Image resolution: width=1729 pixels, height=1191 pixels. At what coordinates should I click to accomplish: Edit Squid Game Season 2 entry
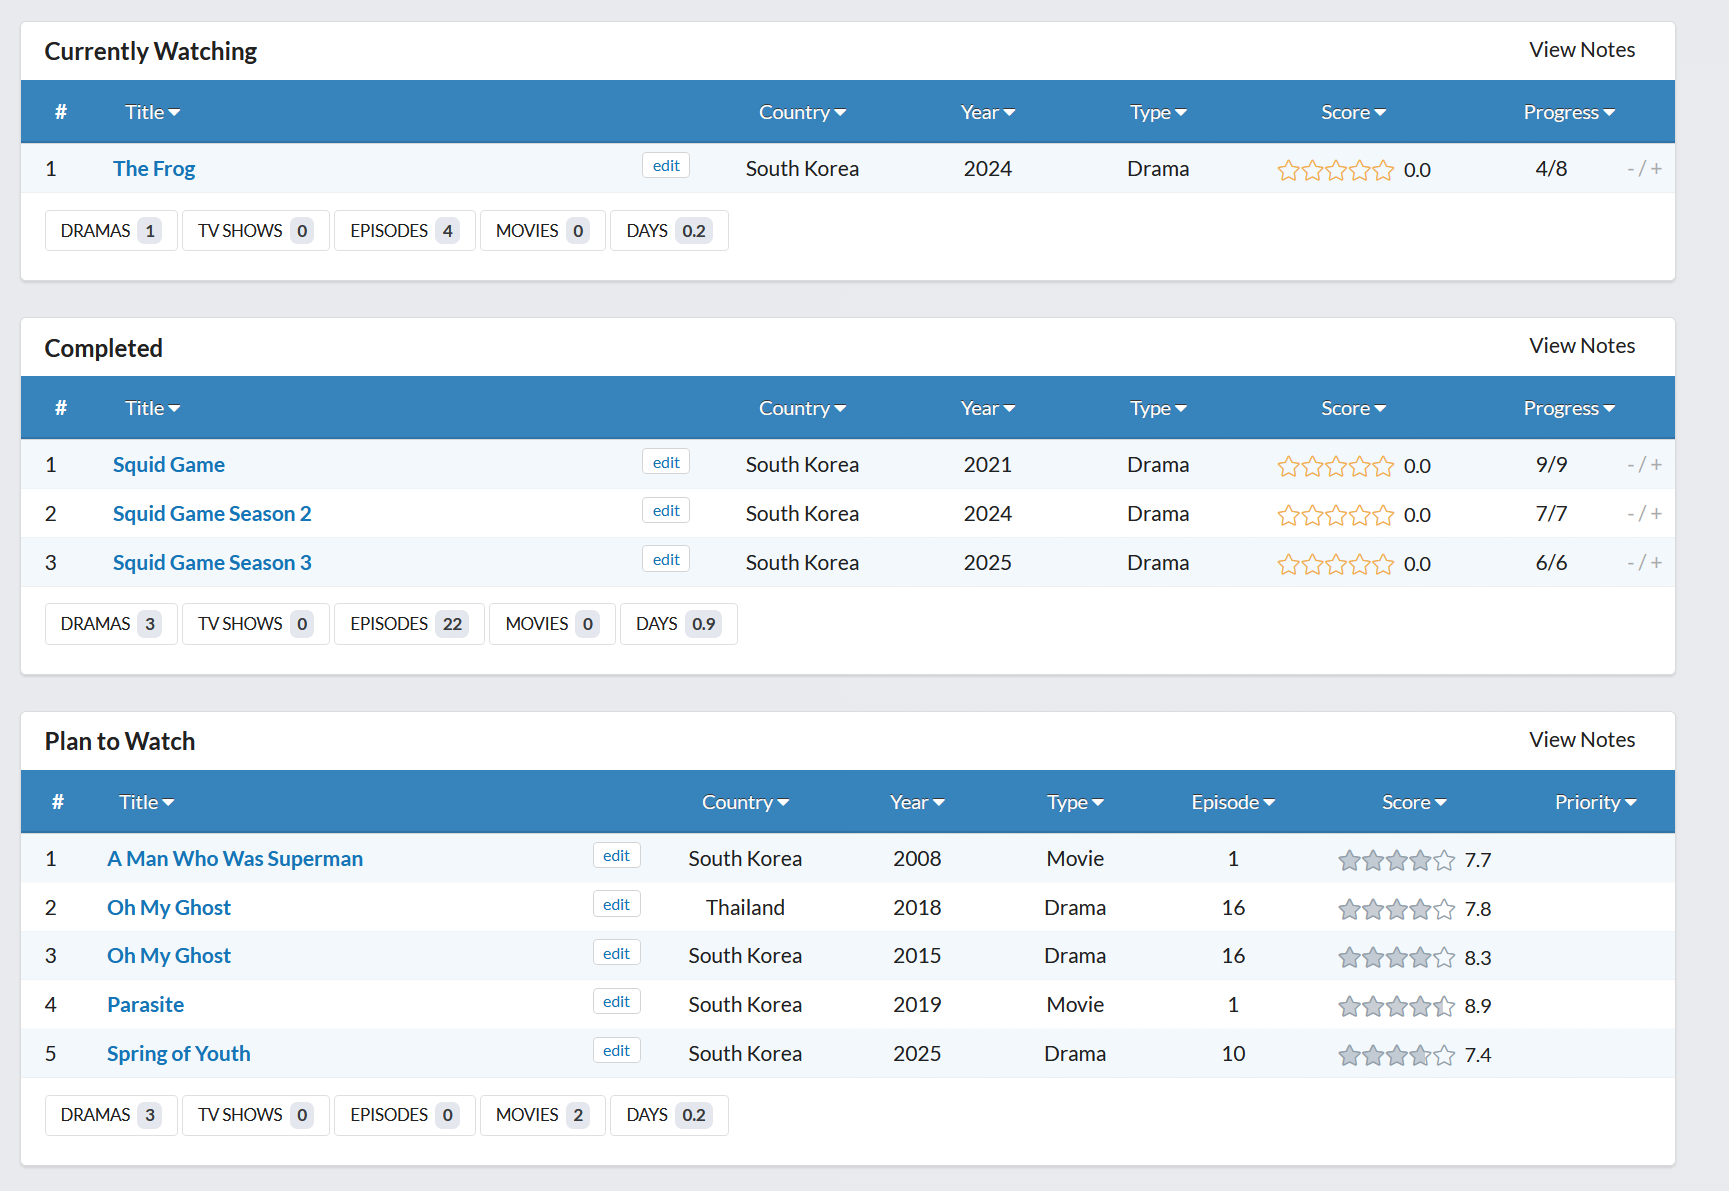666,511
